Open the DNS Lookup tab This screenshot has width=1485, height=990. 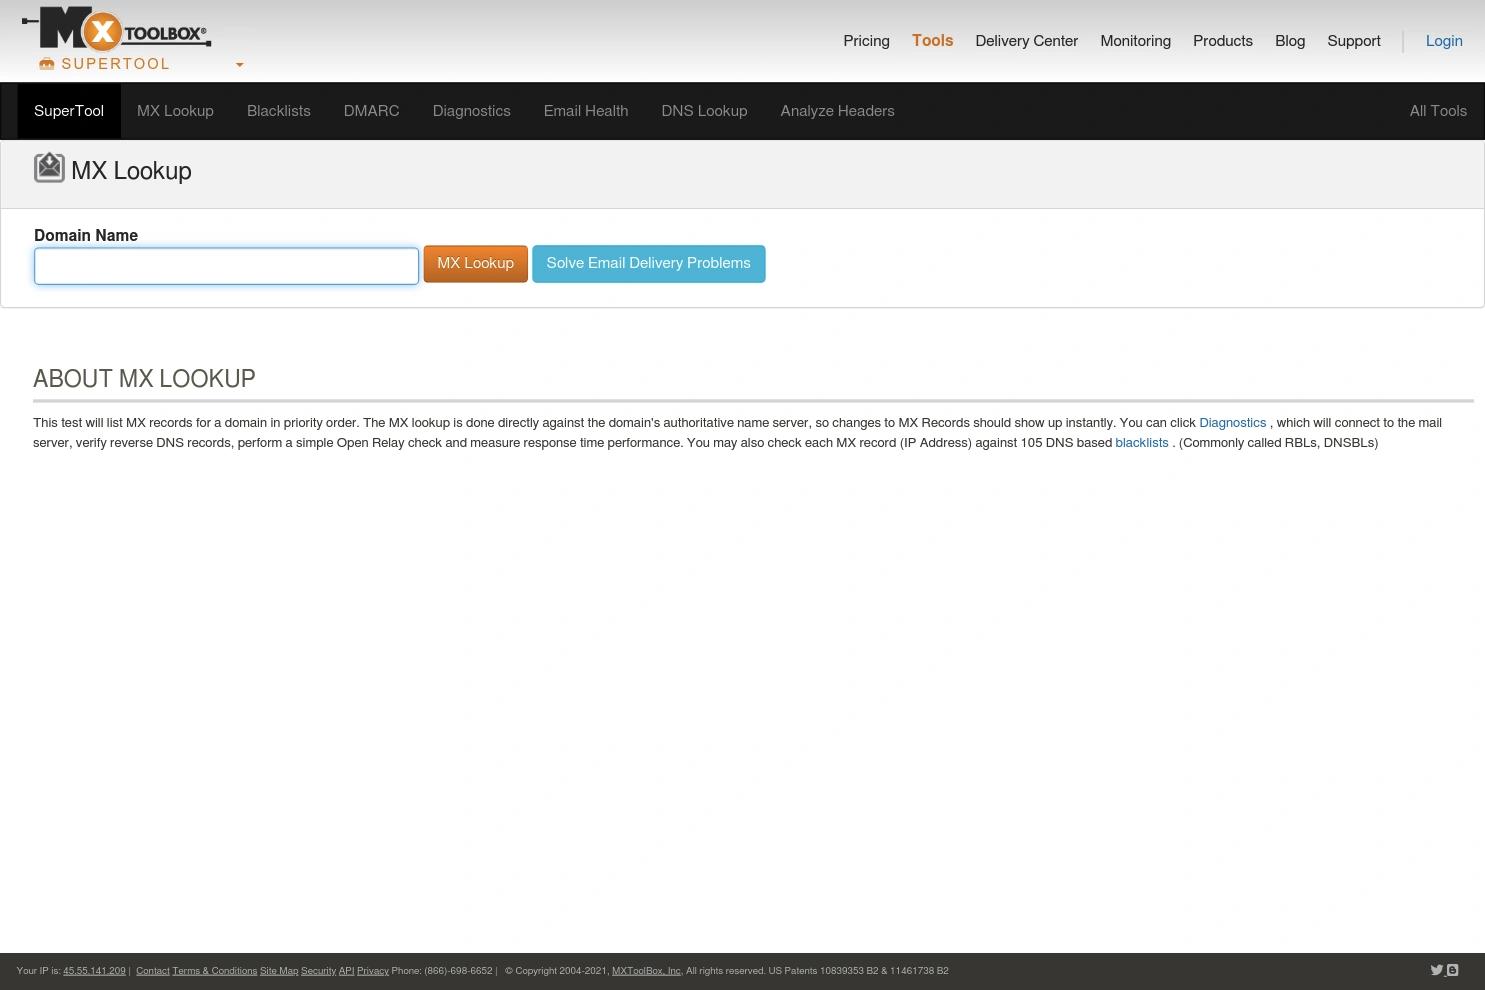704,111
